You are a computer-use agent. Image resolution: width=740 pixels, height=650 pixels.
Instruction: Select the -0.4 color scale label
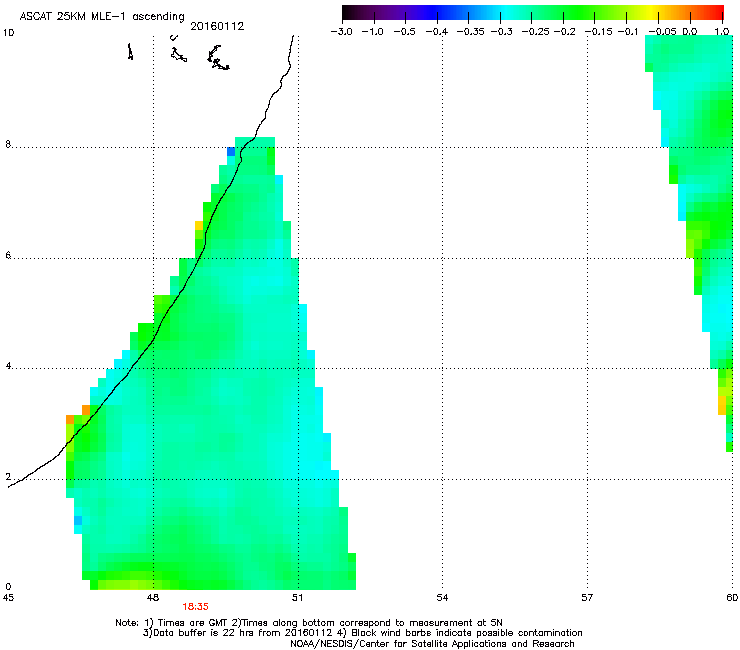click(437, 32)
